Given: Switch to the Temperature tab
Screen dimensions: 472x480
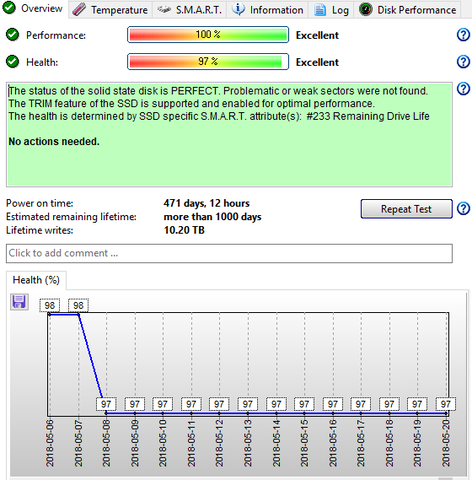Looking at the screenshot, I should coord(110,10).
